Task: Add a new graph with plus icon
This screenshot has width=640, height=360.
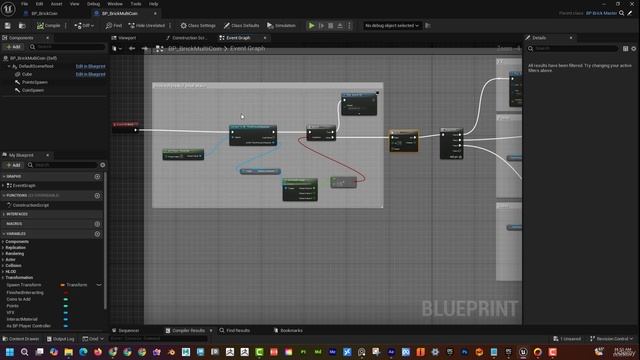Action: click(x=97, y=176)
